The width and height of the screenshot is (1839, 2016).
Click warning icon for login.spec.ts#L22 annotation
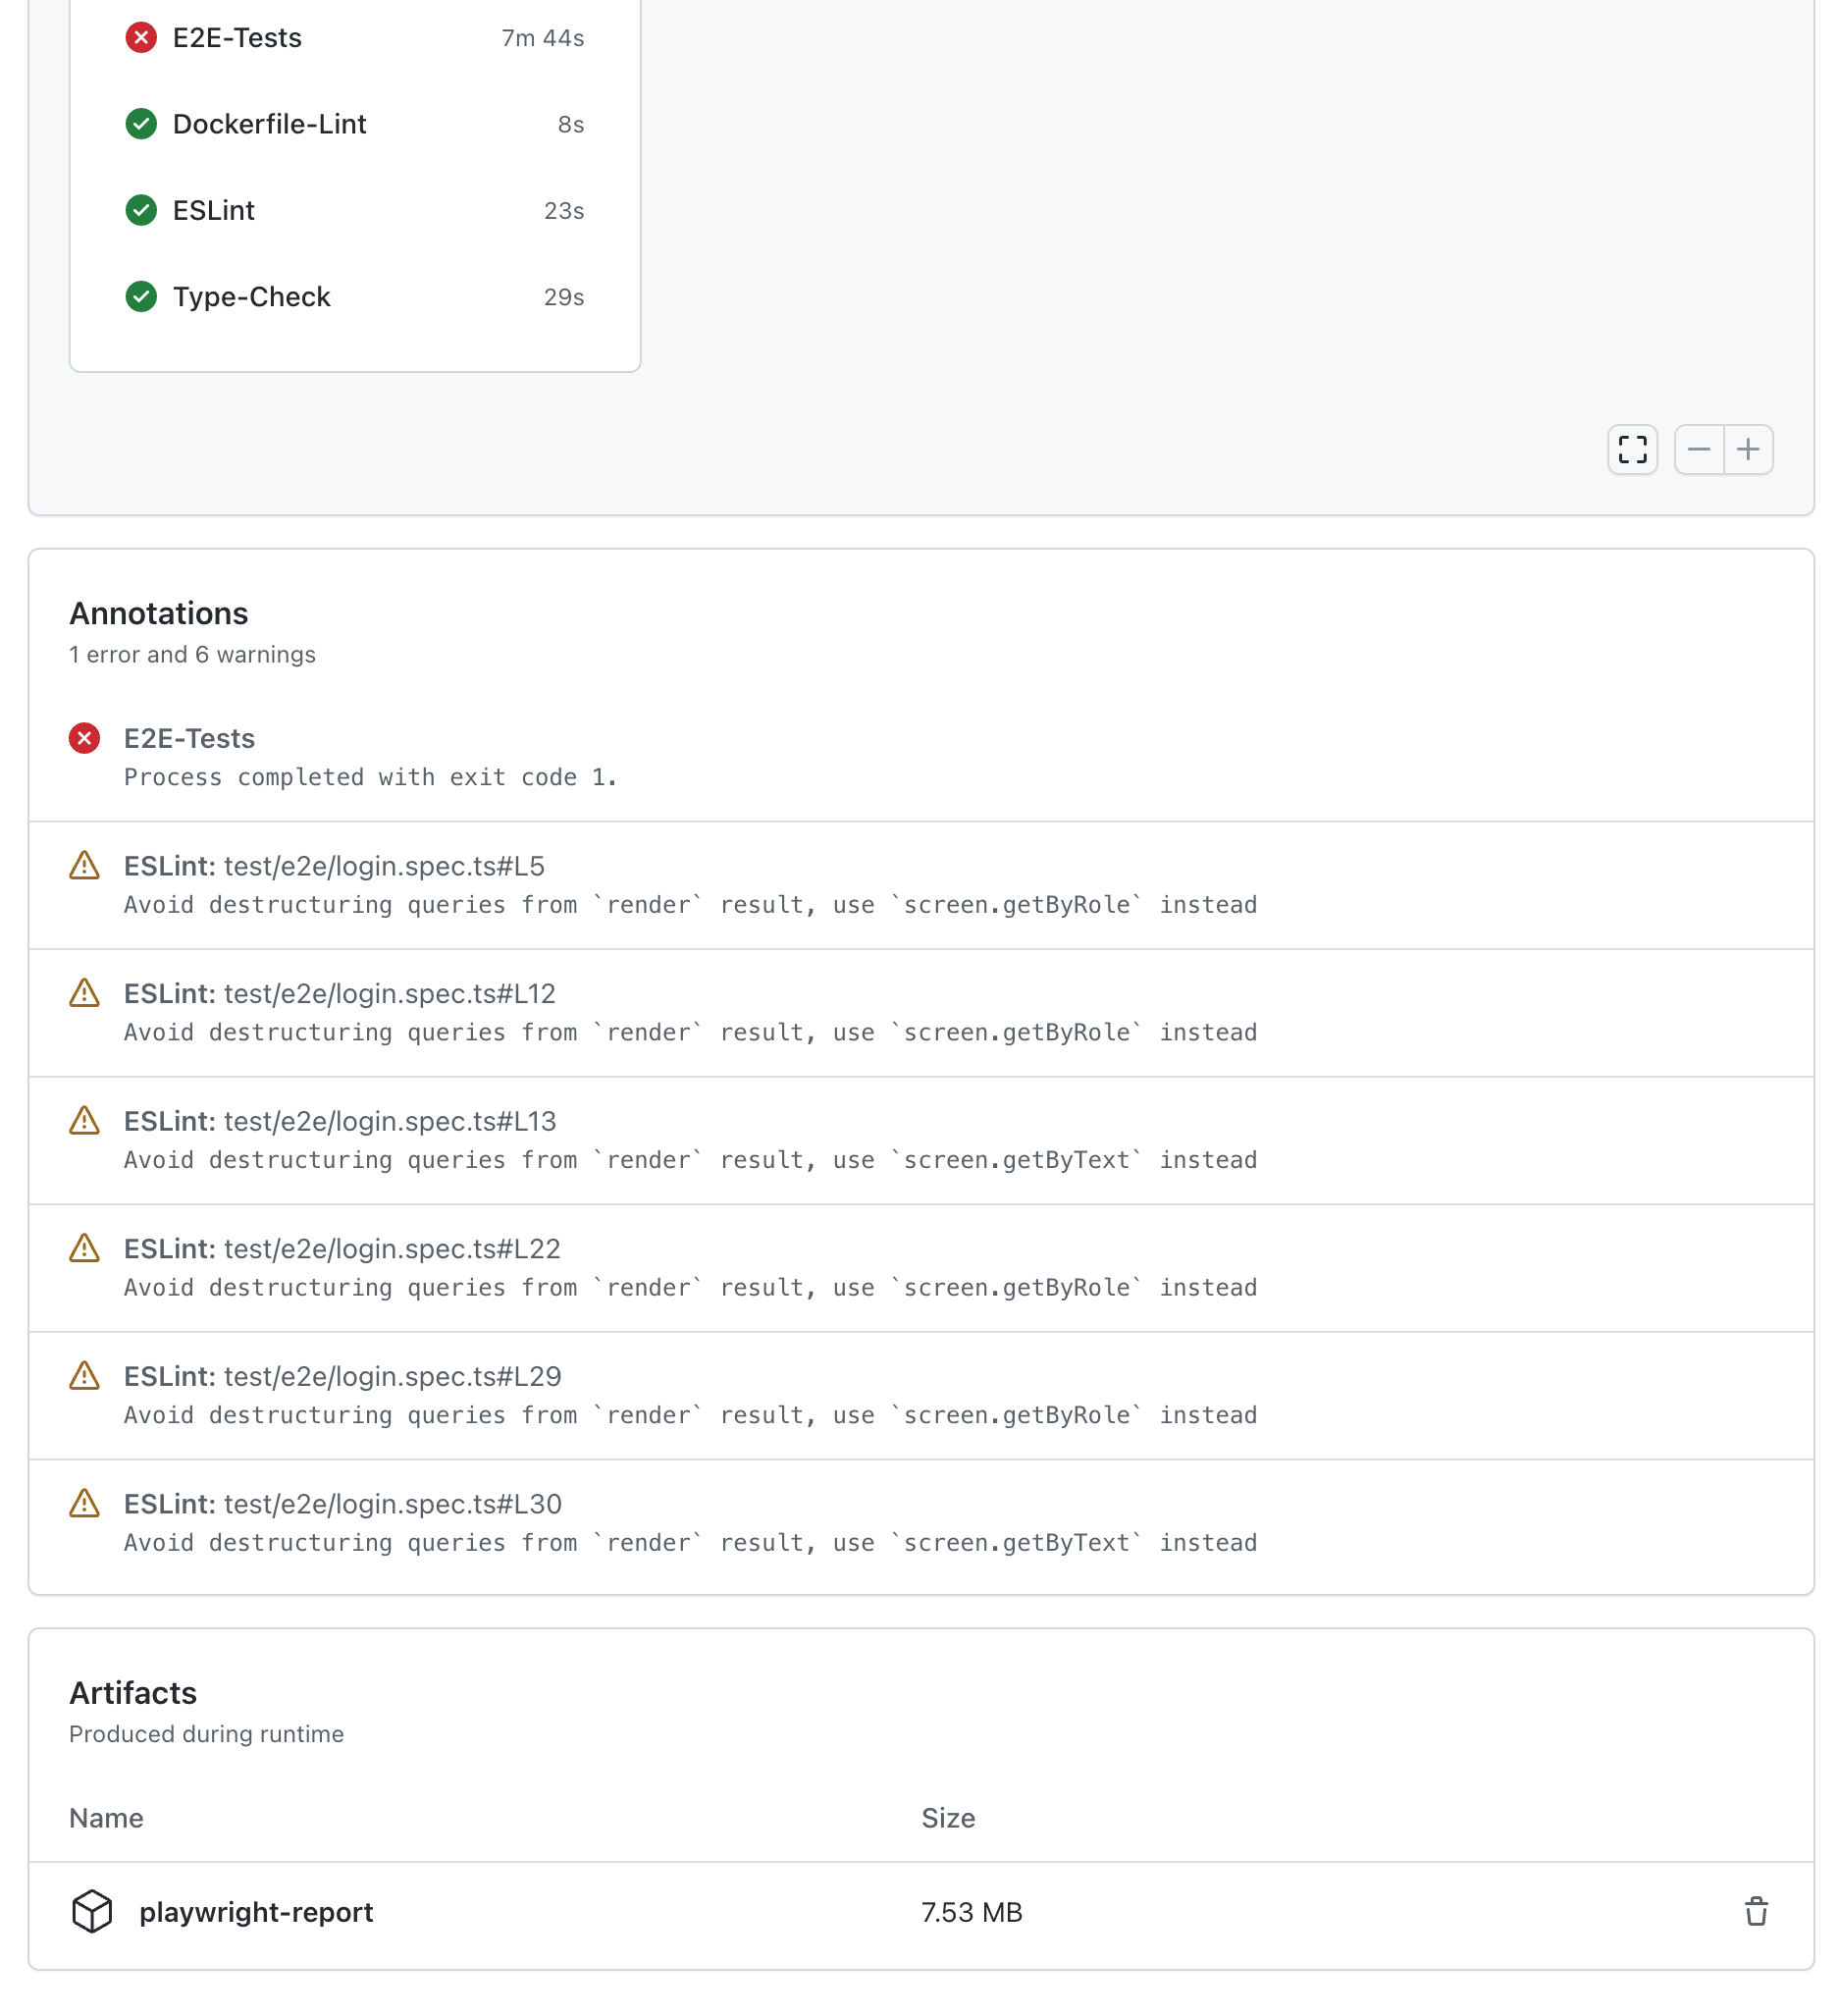[84, 1248]
